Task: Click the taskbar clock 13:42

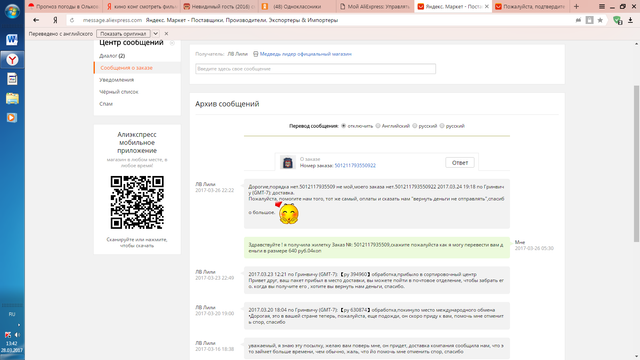Action: tap(12, 344)
